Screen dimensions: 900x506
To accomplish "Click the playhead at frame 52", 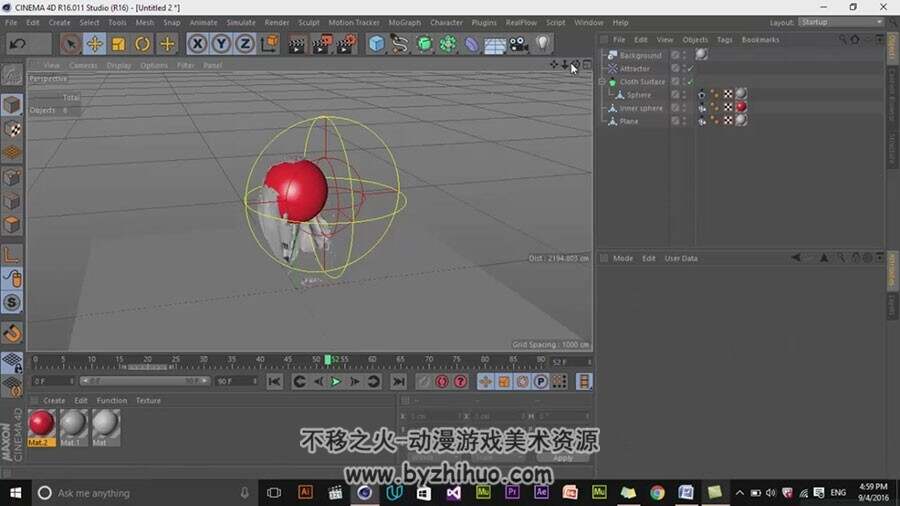I will (327, 360).
